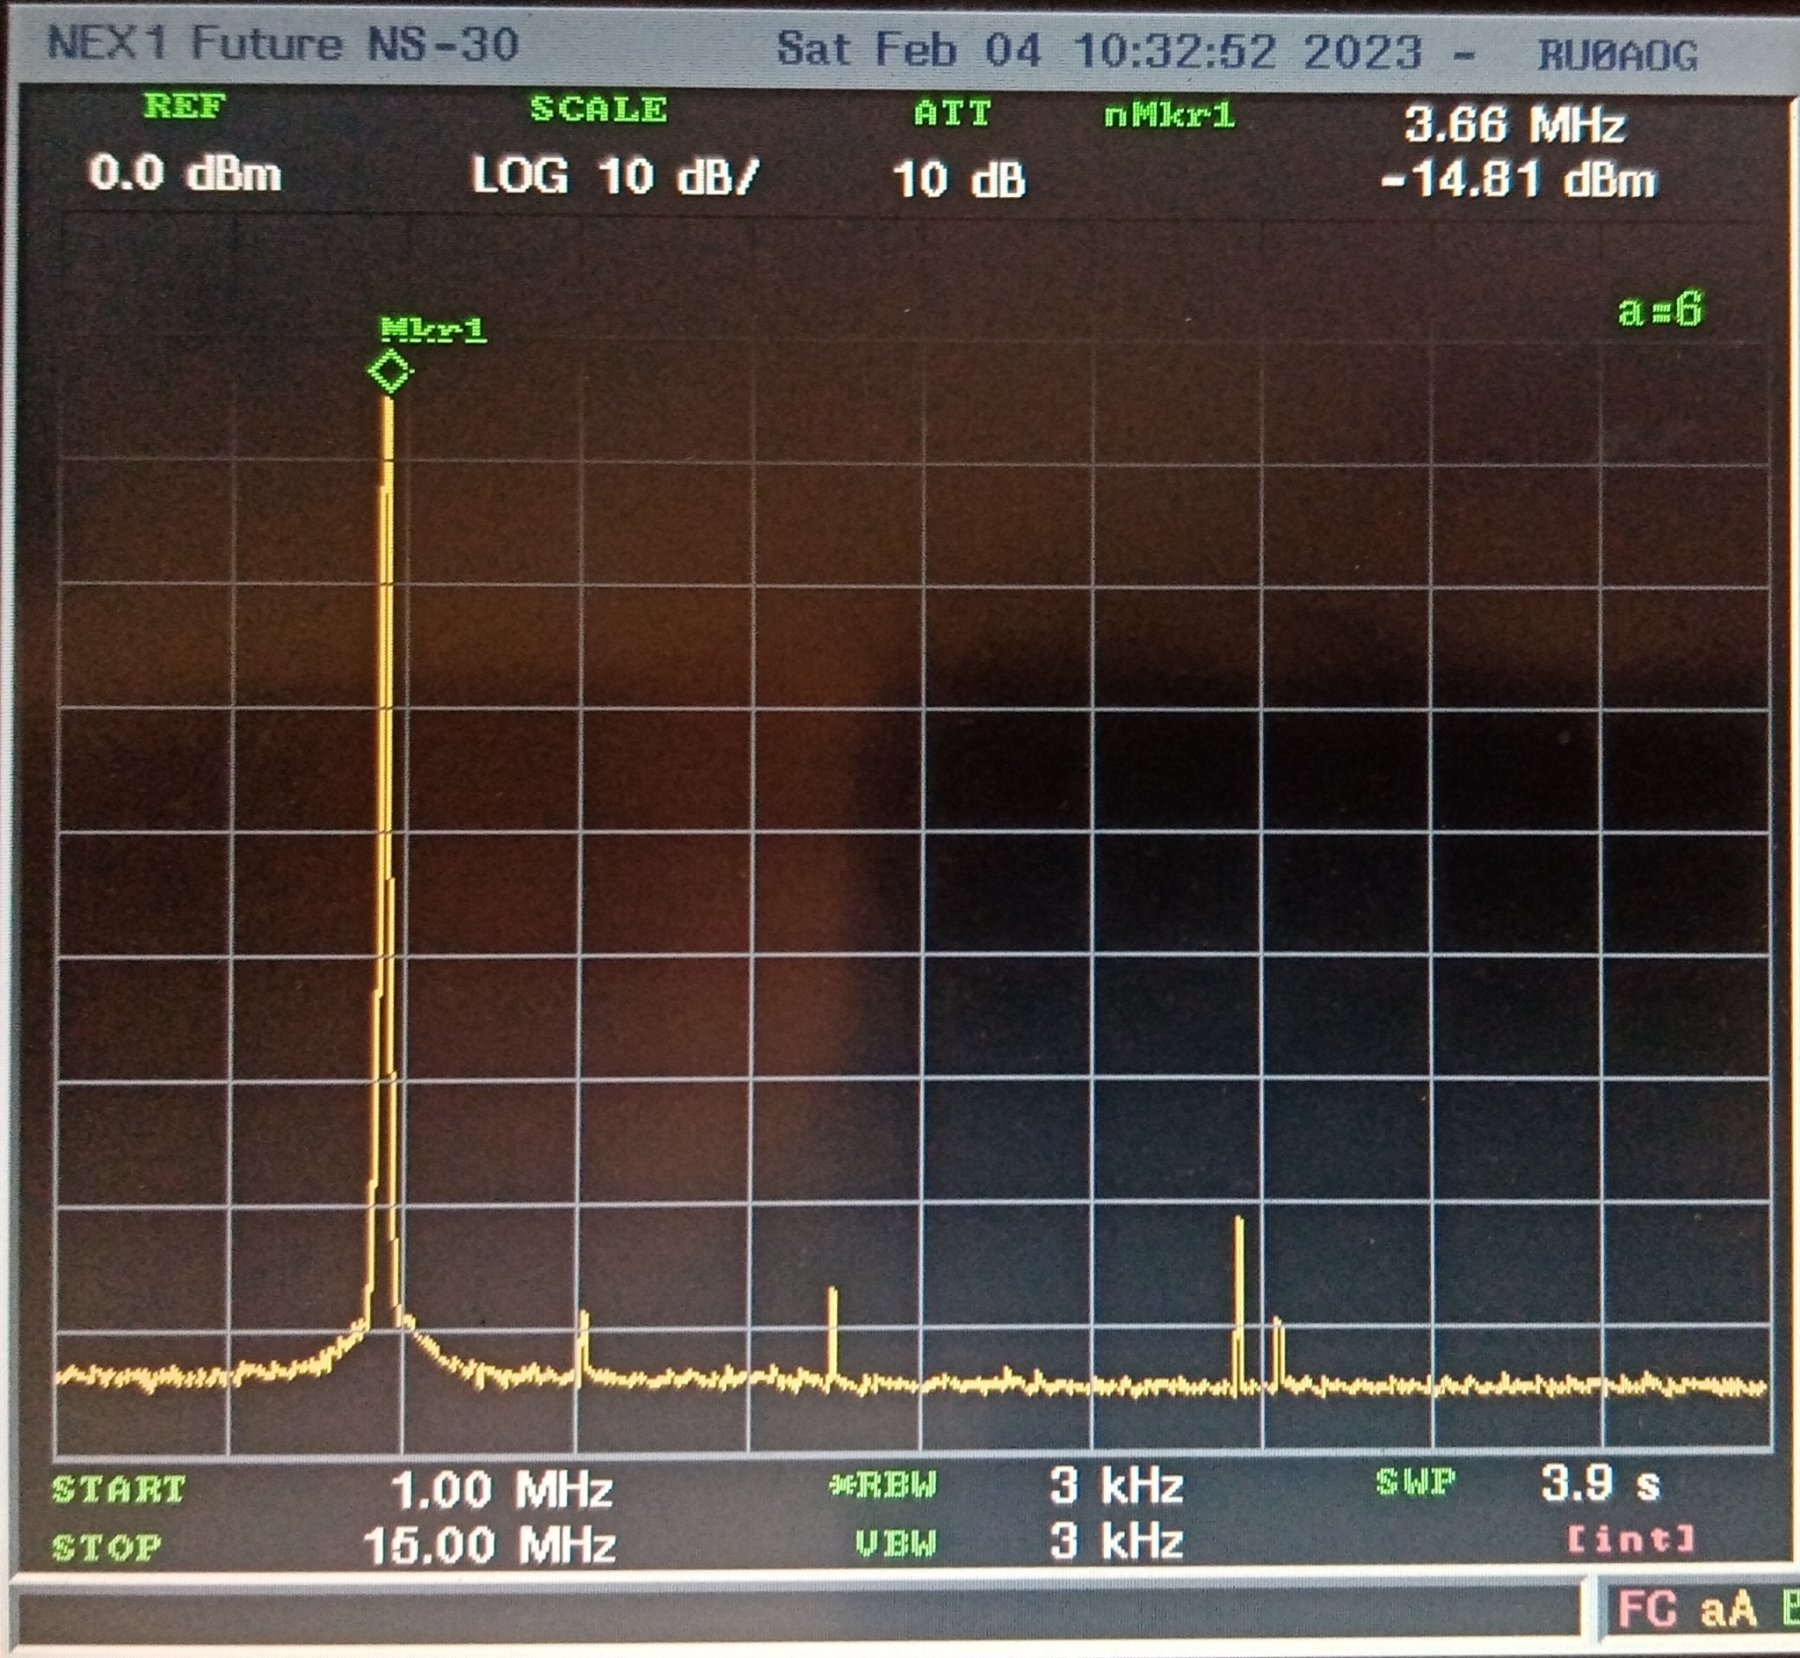Click the RU0AOG text in the header

pyautogui.click(x=1617, y=55)
